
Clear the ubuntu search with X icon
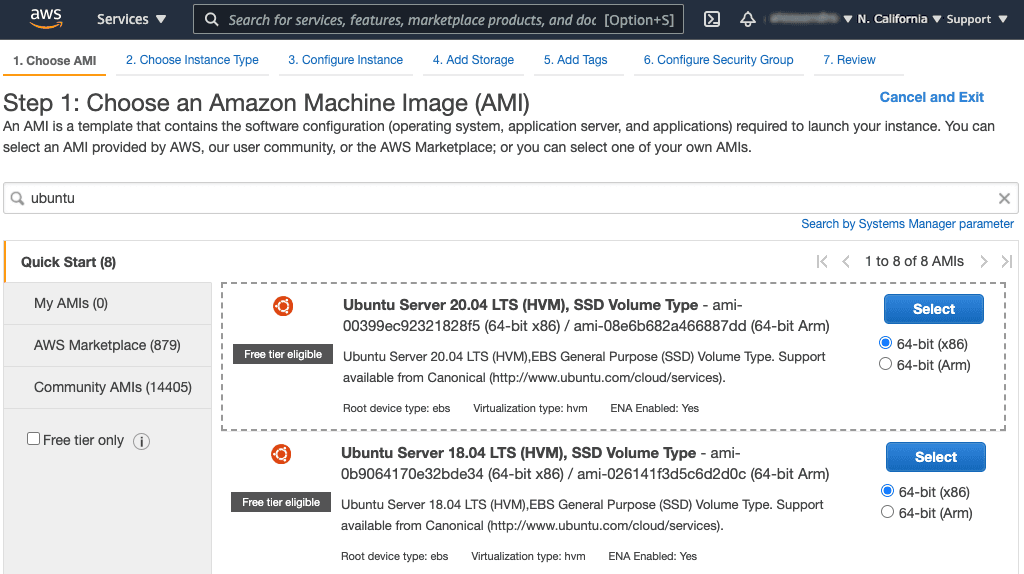coord(1004,198)
